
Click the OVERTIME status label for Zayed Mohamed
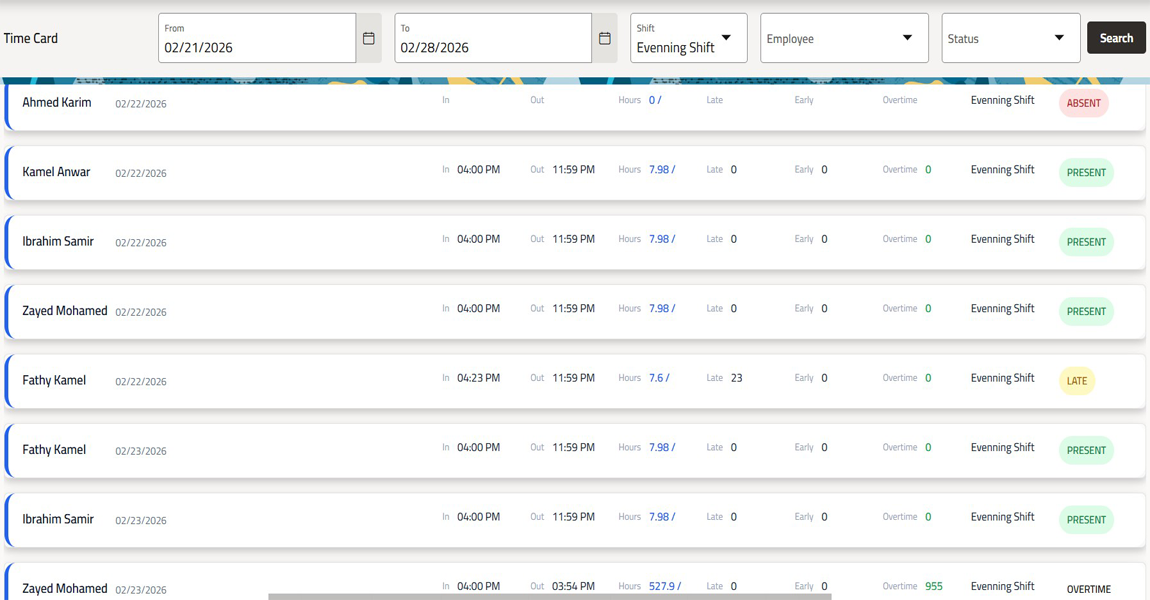point(1088,590)
